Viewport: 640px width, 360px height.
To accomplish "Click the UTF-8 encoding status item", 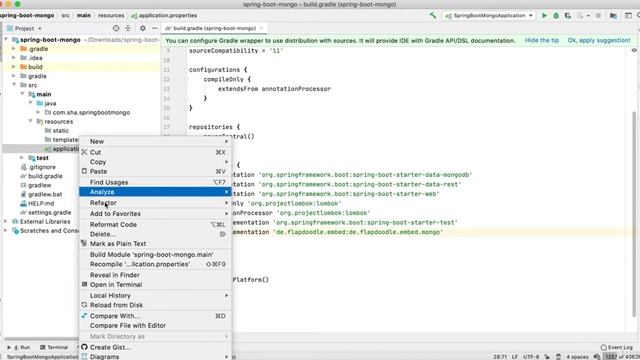I will [x=531, y=357].
